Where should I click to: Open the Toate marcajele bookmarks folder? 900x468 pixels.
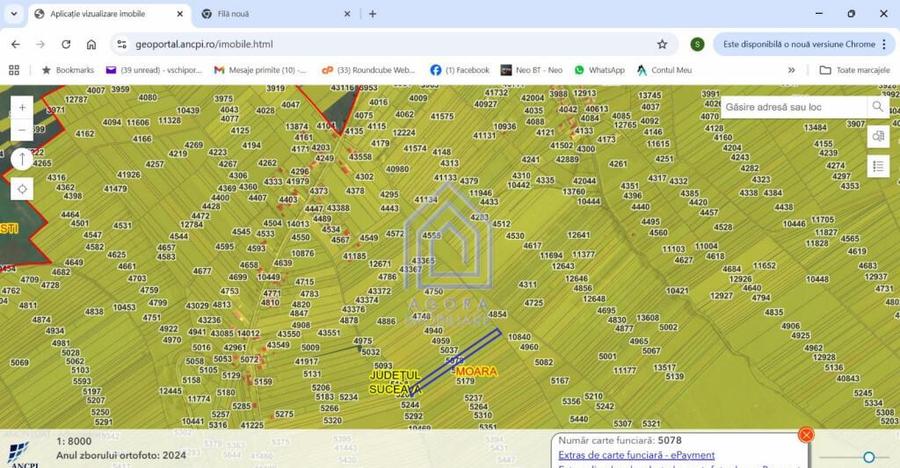click(x=854, y=70)
